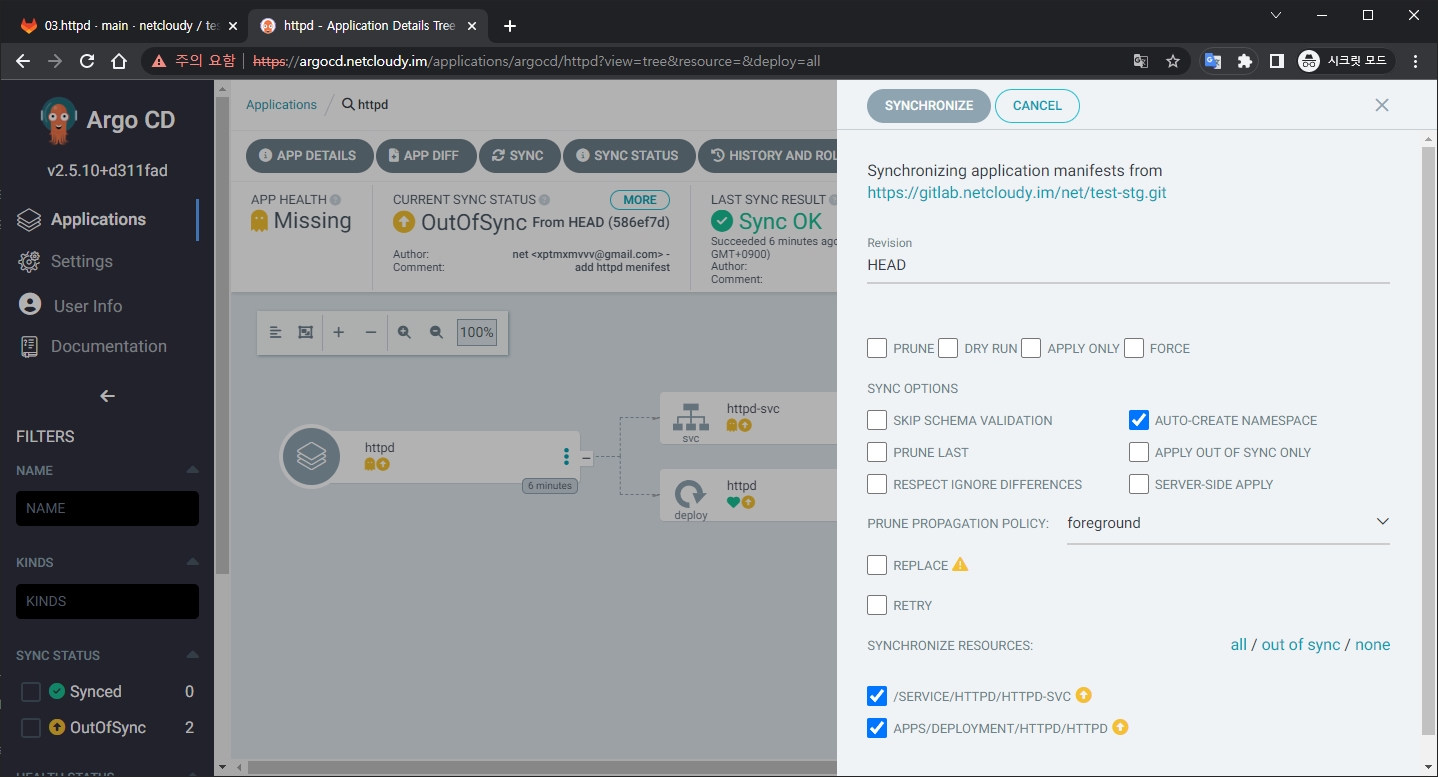
Task: Click the HISTORY AND ROLLBACK button
Action: 768,155
